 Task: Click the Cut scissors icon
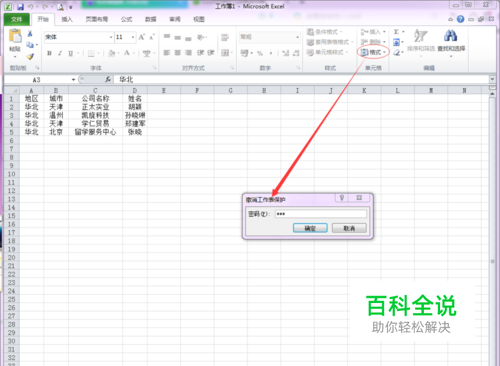[30, 34]
